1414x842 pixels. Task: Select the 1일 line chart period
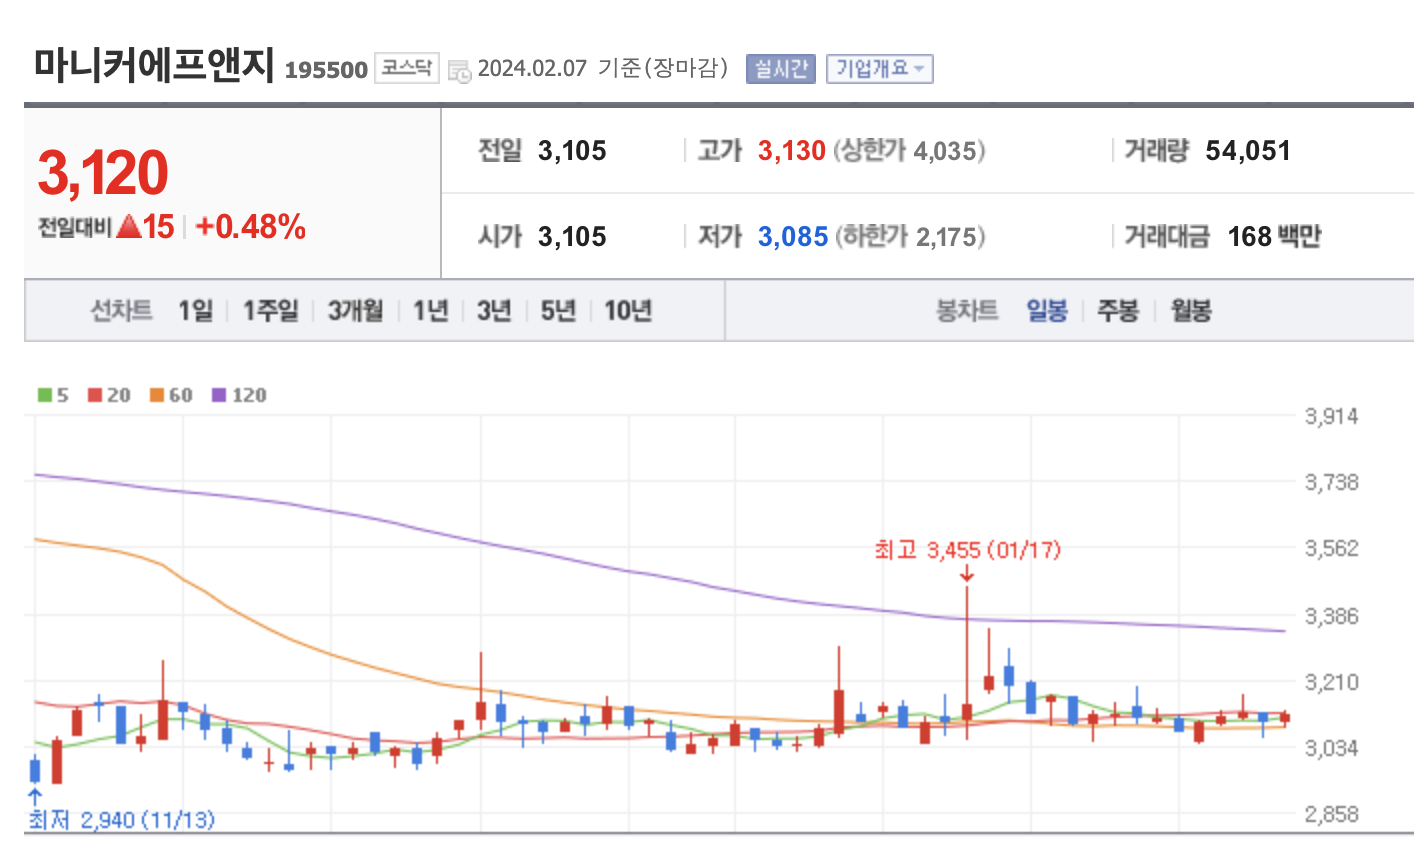tap(196, 311)
